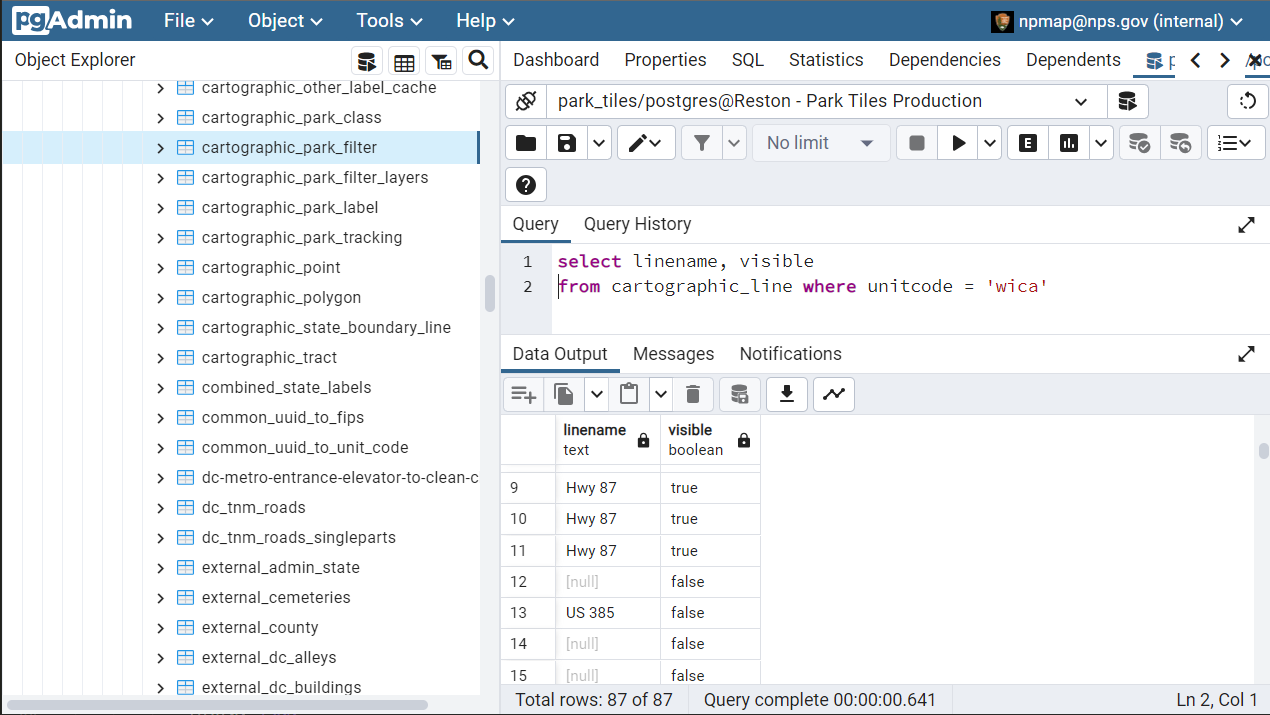This screenshot has height=715, width=1270.
Task: Open the Object menu
Action: tap(285, 21)
